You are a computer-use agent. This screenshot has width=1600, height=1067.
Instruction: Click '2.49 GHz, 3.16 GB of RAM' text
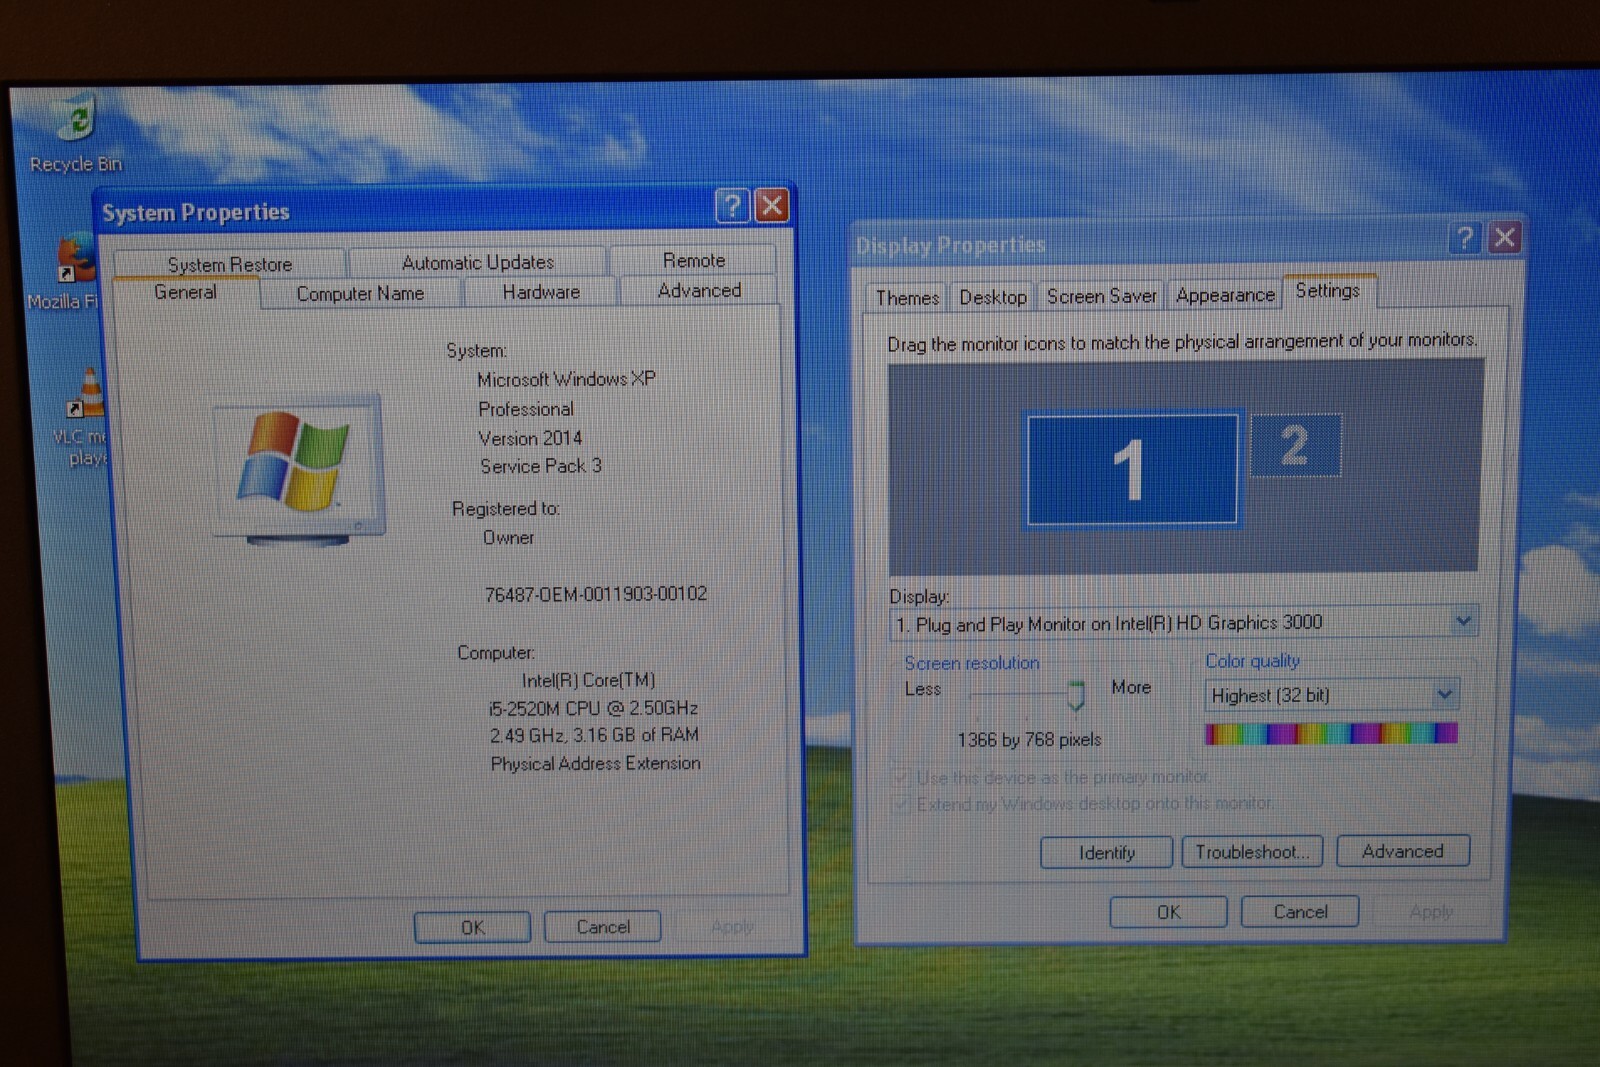click(594, 735)
